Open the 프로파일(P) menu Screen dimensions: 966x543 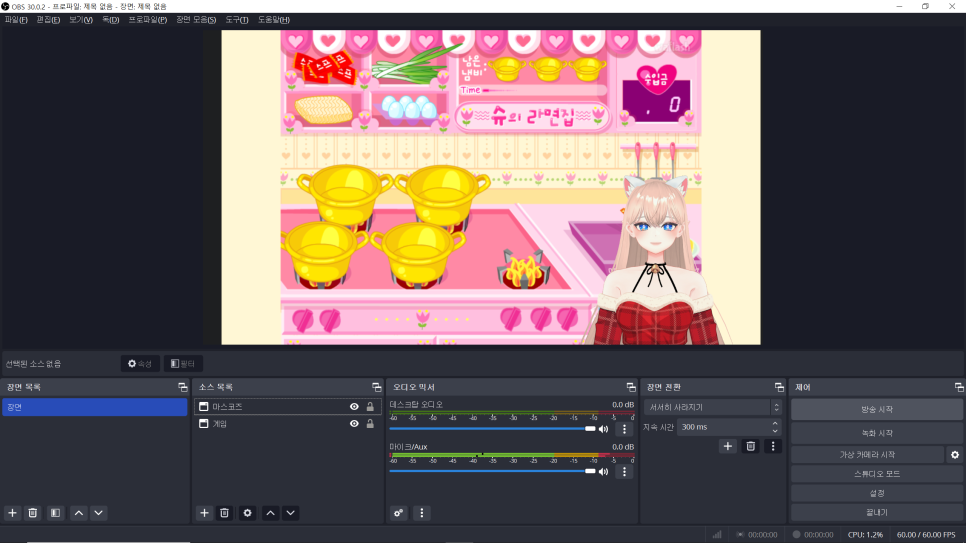148,20
